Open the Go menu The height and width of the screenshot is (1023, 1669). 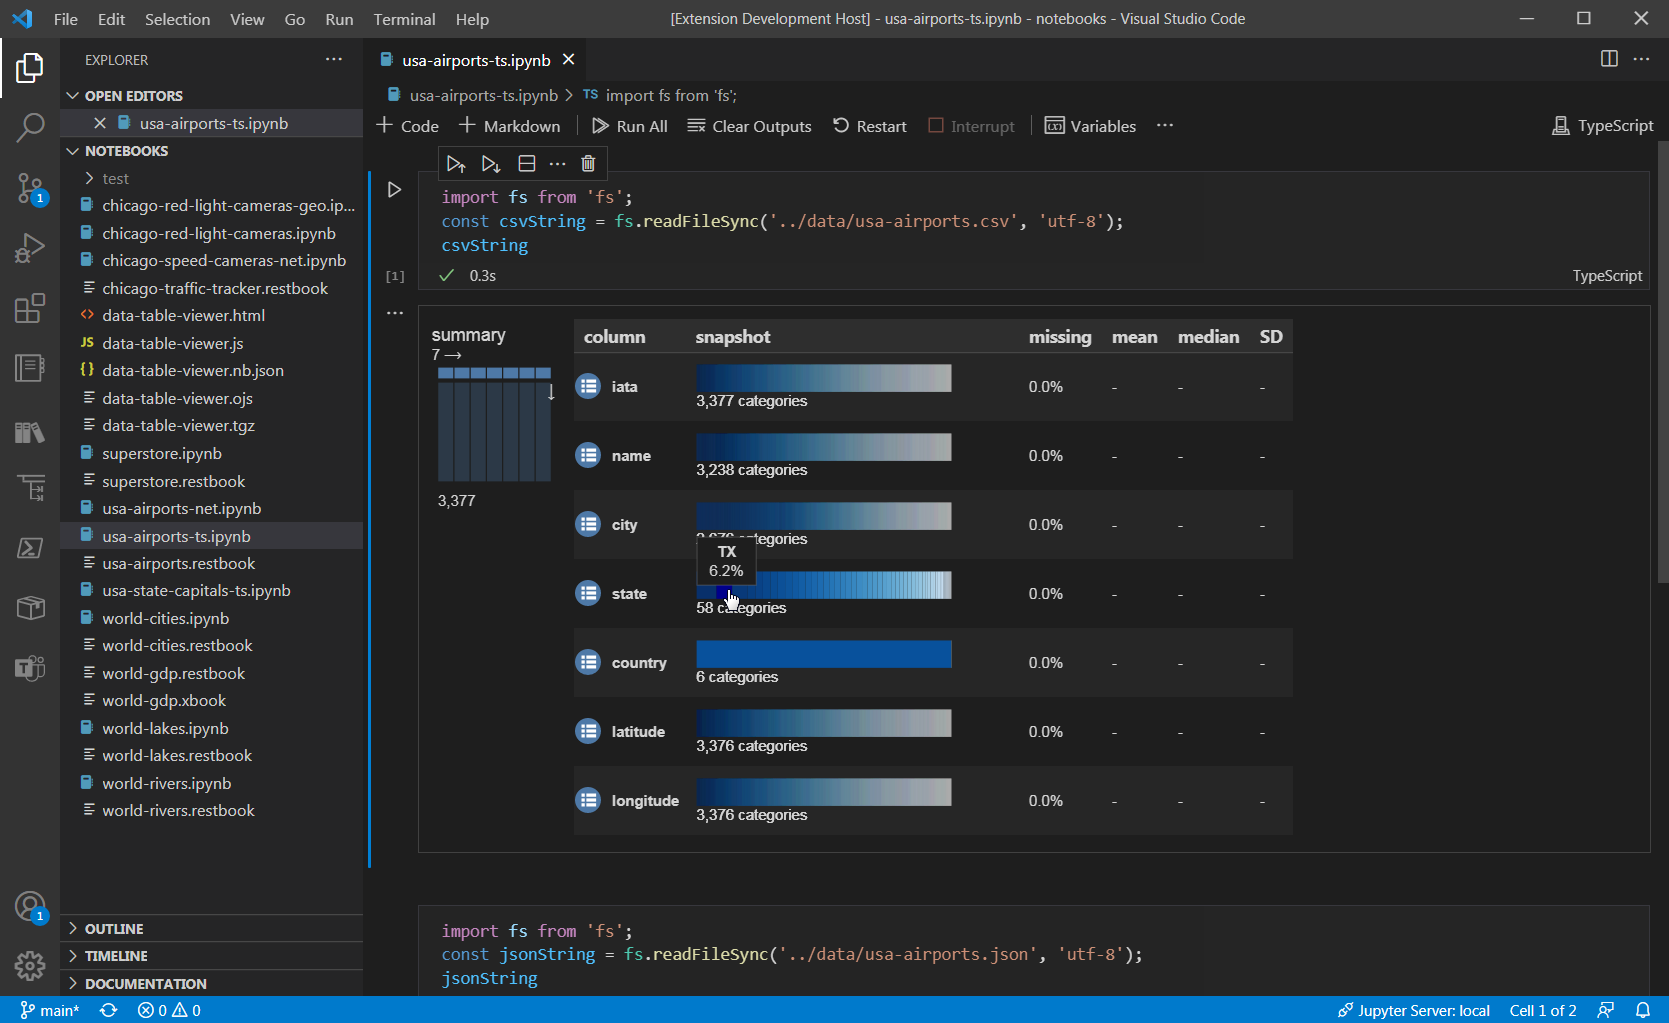(295, 19)
